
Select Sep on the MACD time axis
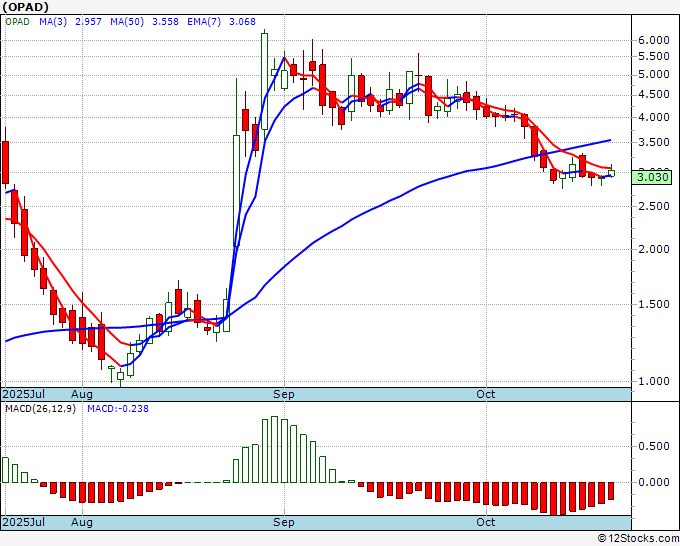(x=284, y=522)
